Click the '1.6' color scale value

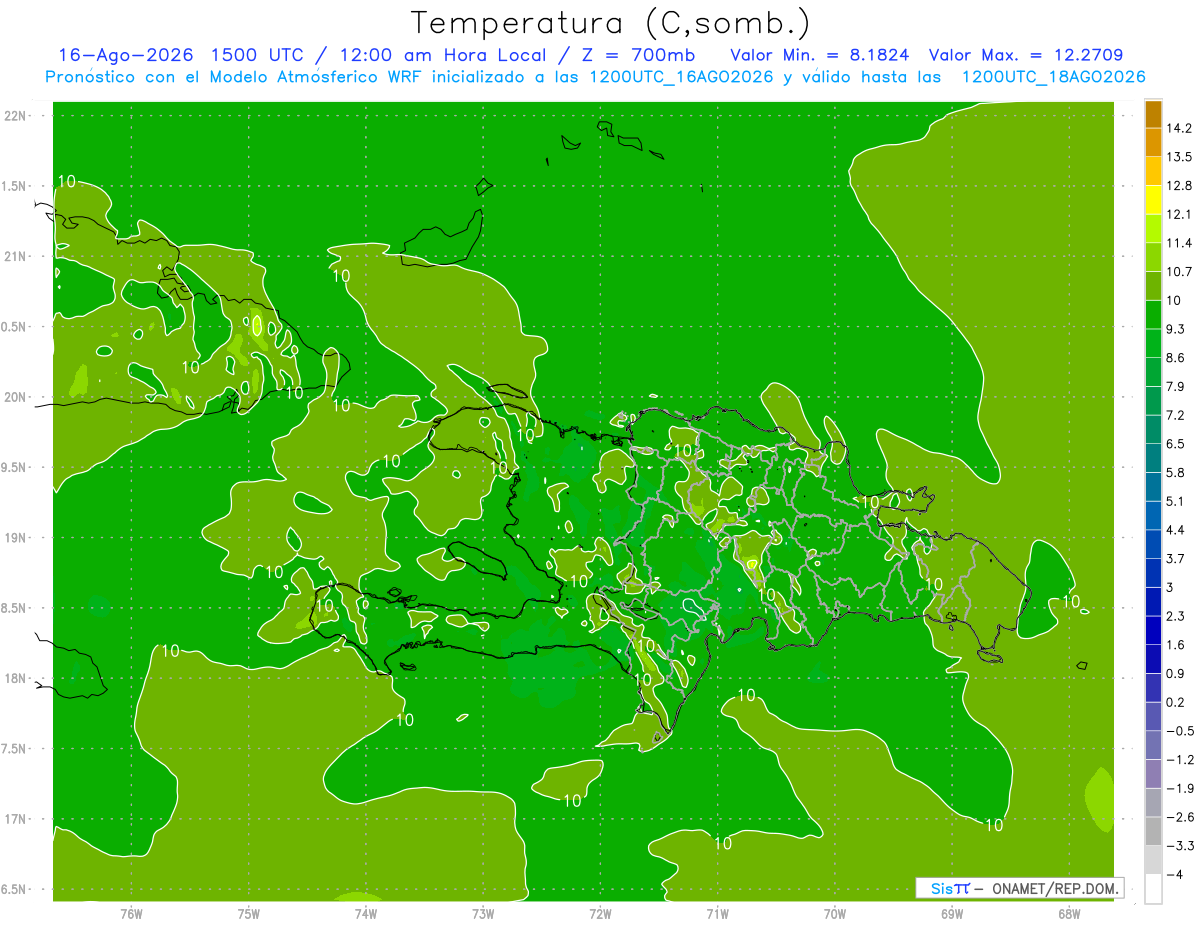1176,645
